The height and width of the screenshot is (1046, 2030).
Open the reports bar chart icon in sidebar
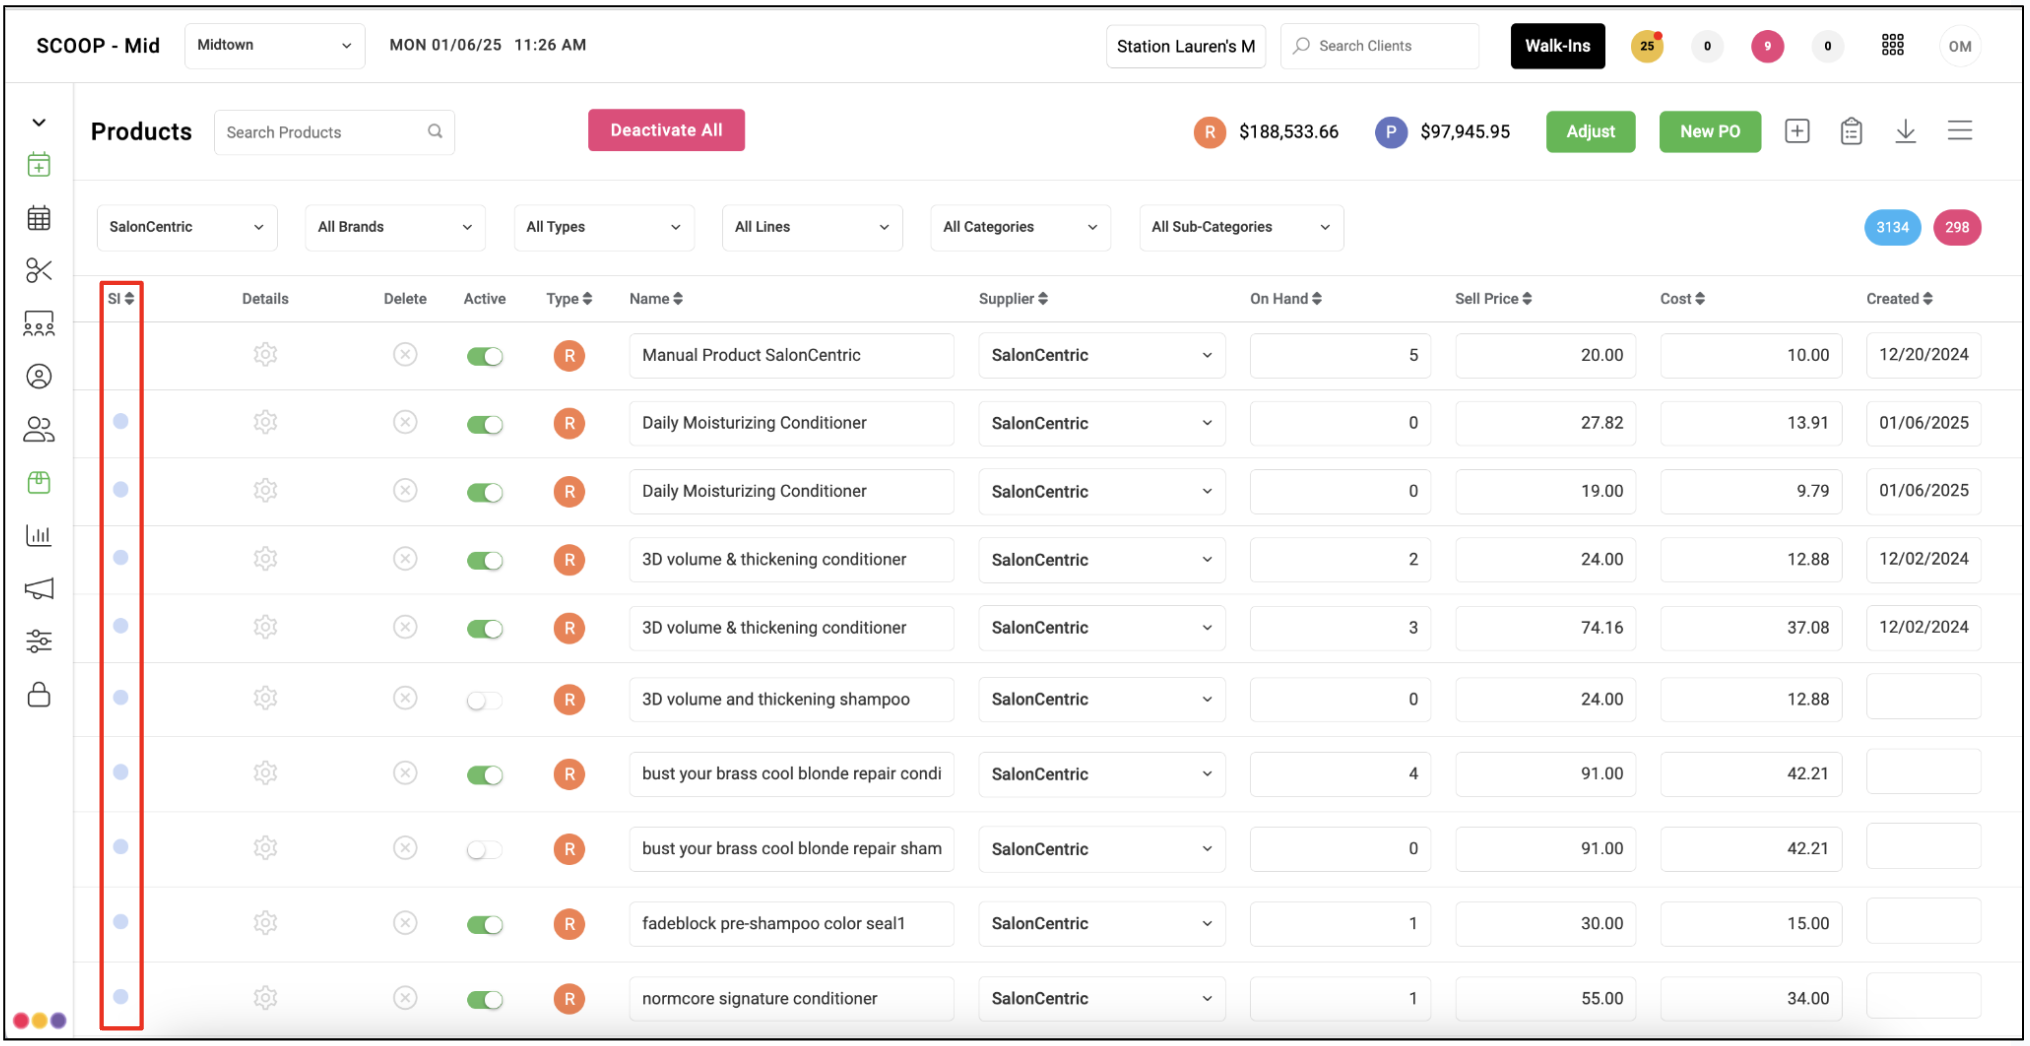39,535
